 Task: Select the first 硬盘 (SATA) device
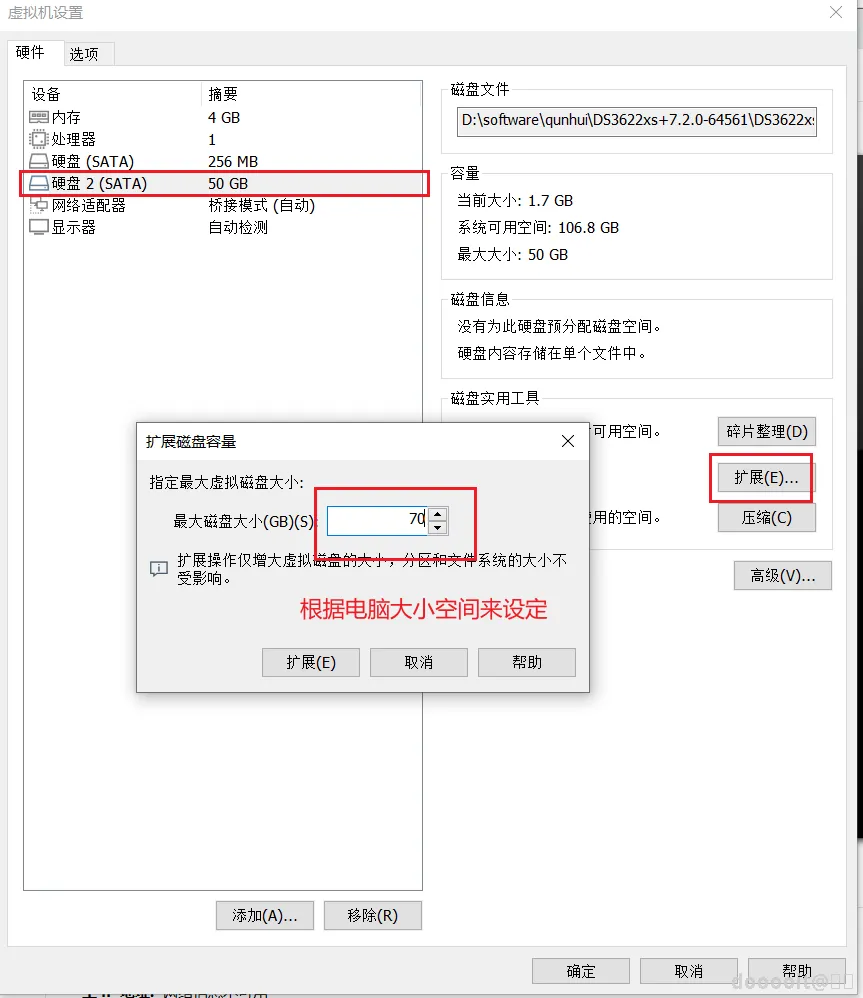(80, 161)
